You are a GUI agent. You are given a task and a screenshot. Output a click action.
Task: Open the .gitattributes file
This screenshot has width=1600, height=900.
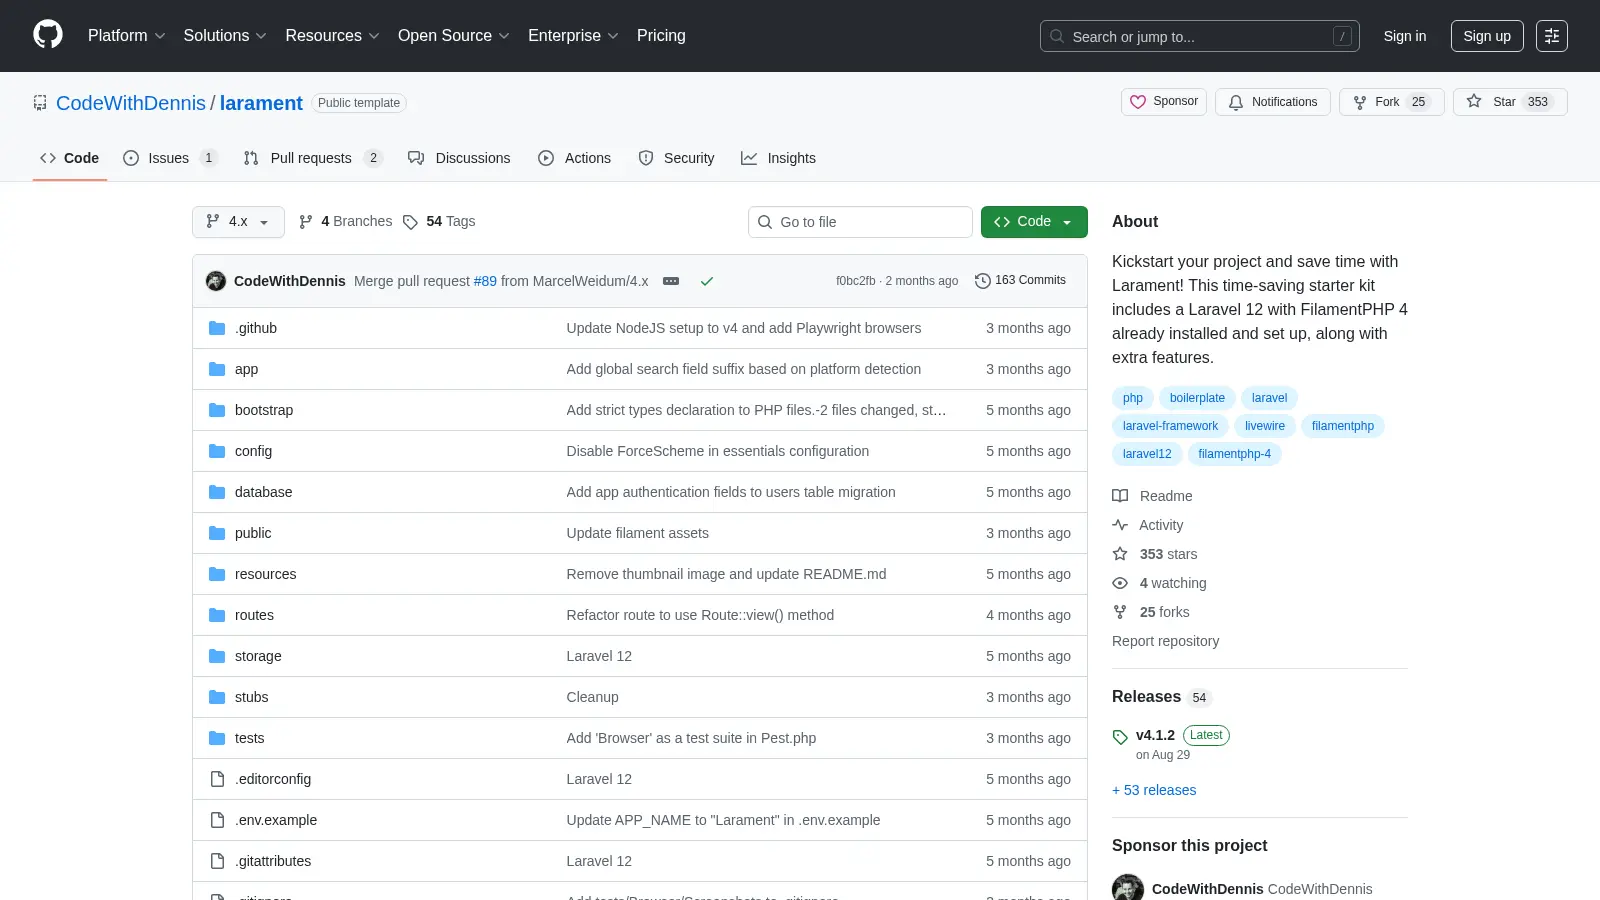tap(273, 861)
